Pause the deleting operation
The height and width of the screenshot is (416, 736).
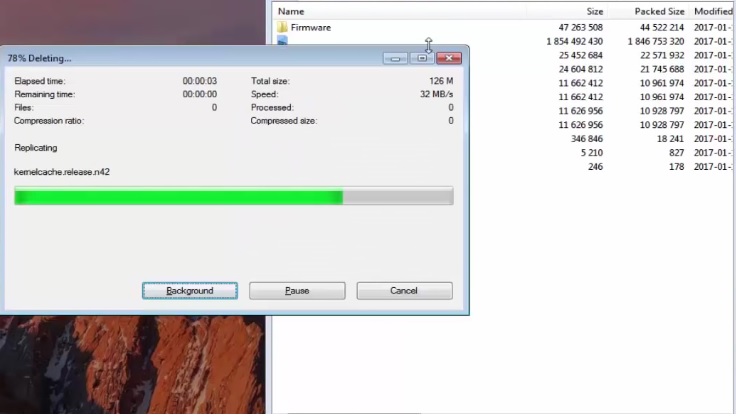(x=297, y=291)
